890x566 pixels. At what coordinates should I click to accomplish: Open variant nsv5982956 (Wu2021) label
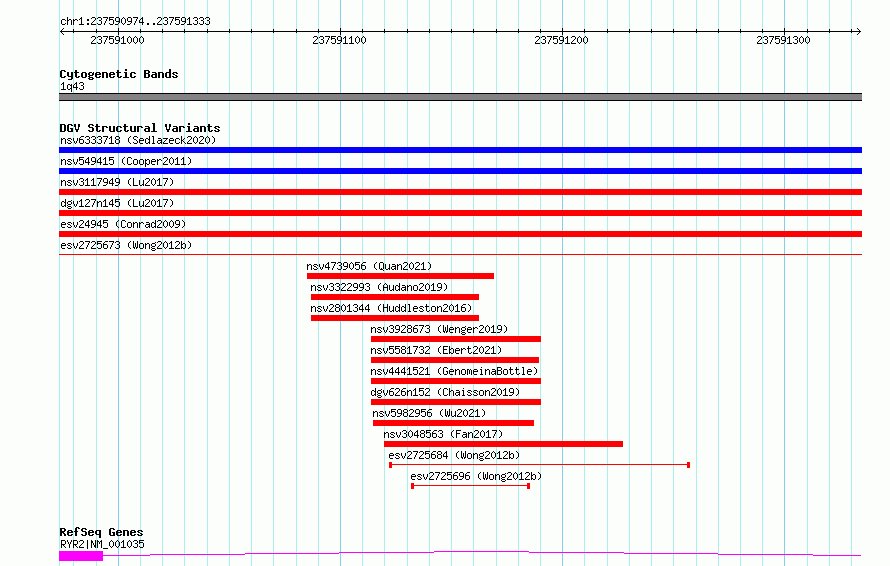(429, 413)
